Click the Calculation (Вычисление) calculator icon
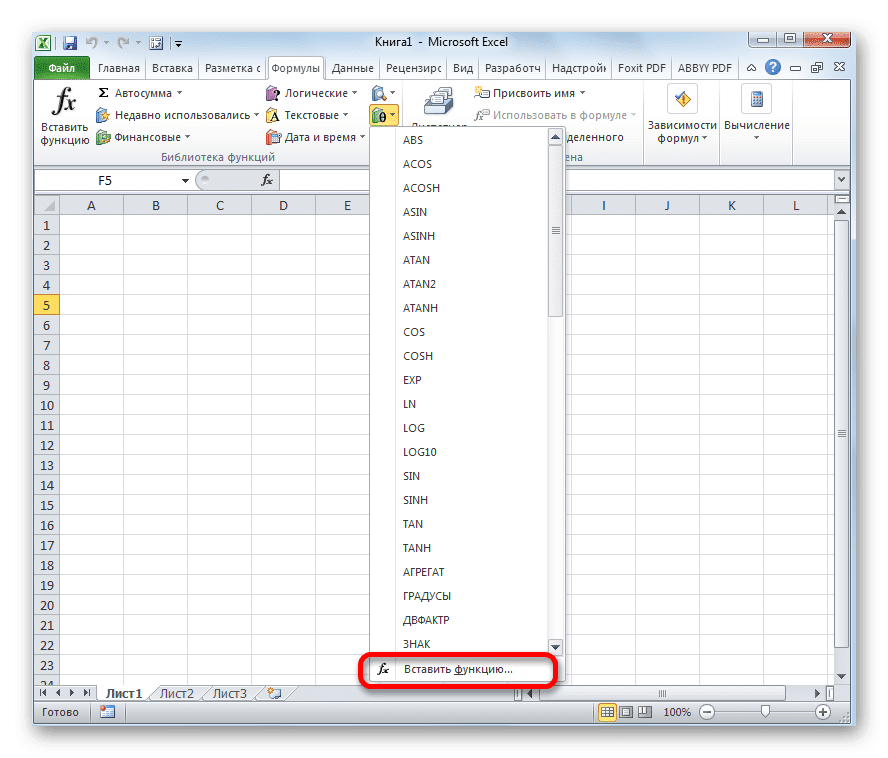 757,100
